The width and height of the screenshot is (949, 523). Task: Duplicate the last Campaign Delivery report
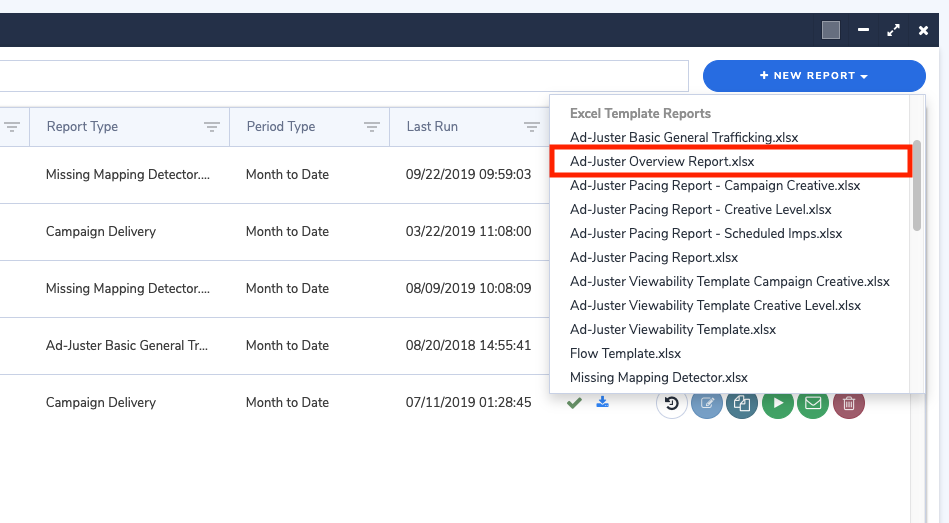[742, 403]
